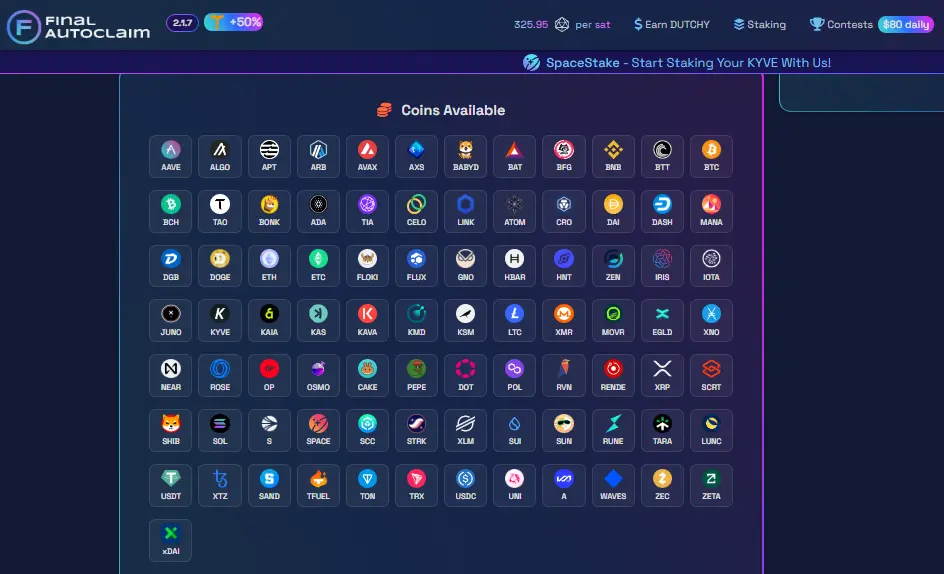Open the SpaceStake staking banner link
Image resolution: width=944 pixels, height=574 pixels.
coord(677,63)
